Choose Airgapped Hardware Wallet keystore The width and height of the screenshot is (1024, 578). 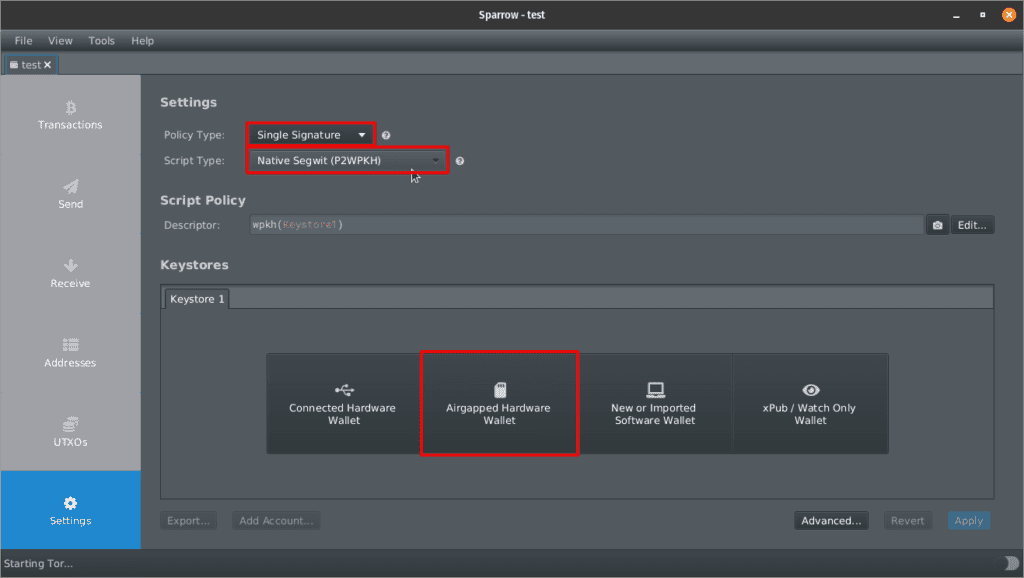point(500,404)
